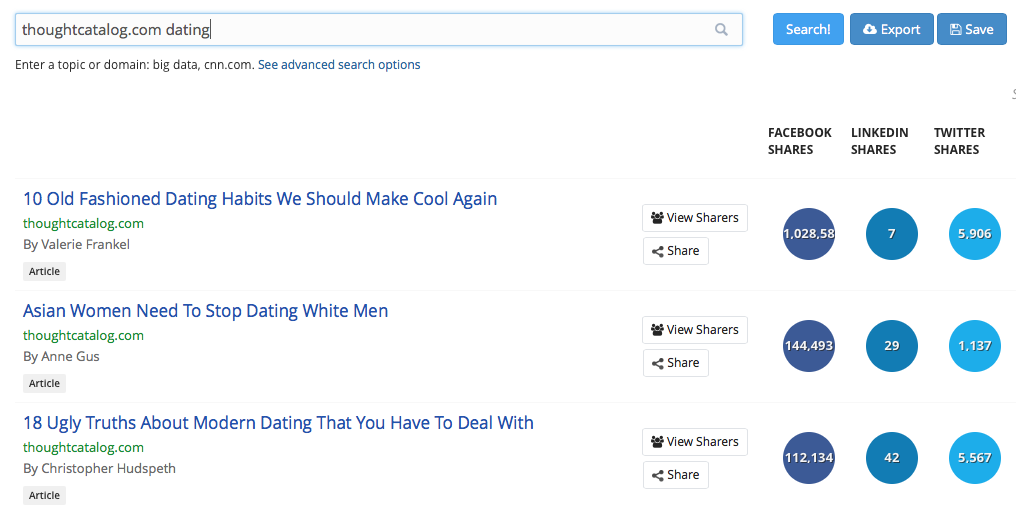View Sharers for the Old Fashioned Dating article
The width and height of the screenshot is (1016, 513).
(x=695, y=218)
